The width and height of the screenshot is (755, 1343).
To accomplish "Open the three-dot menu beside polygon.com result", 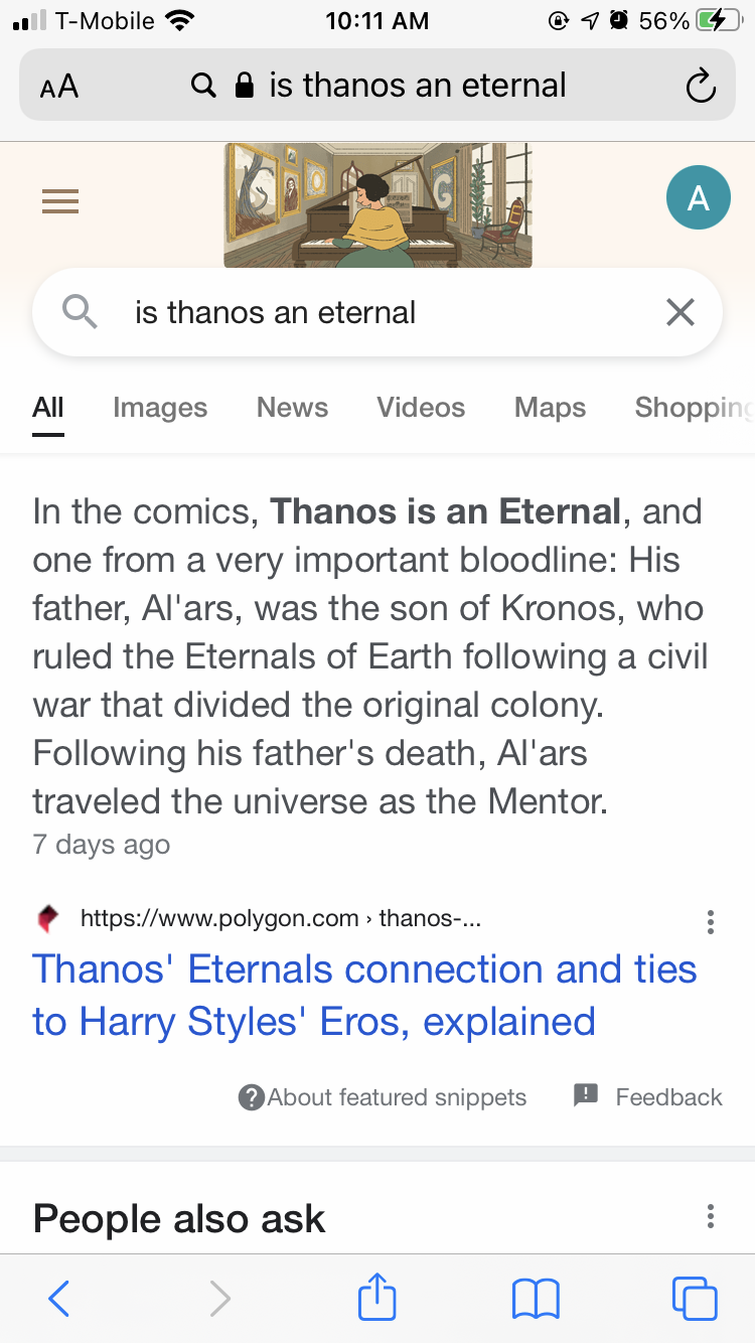I will coord(710,921).
